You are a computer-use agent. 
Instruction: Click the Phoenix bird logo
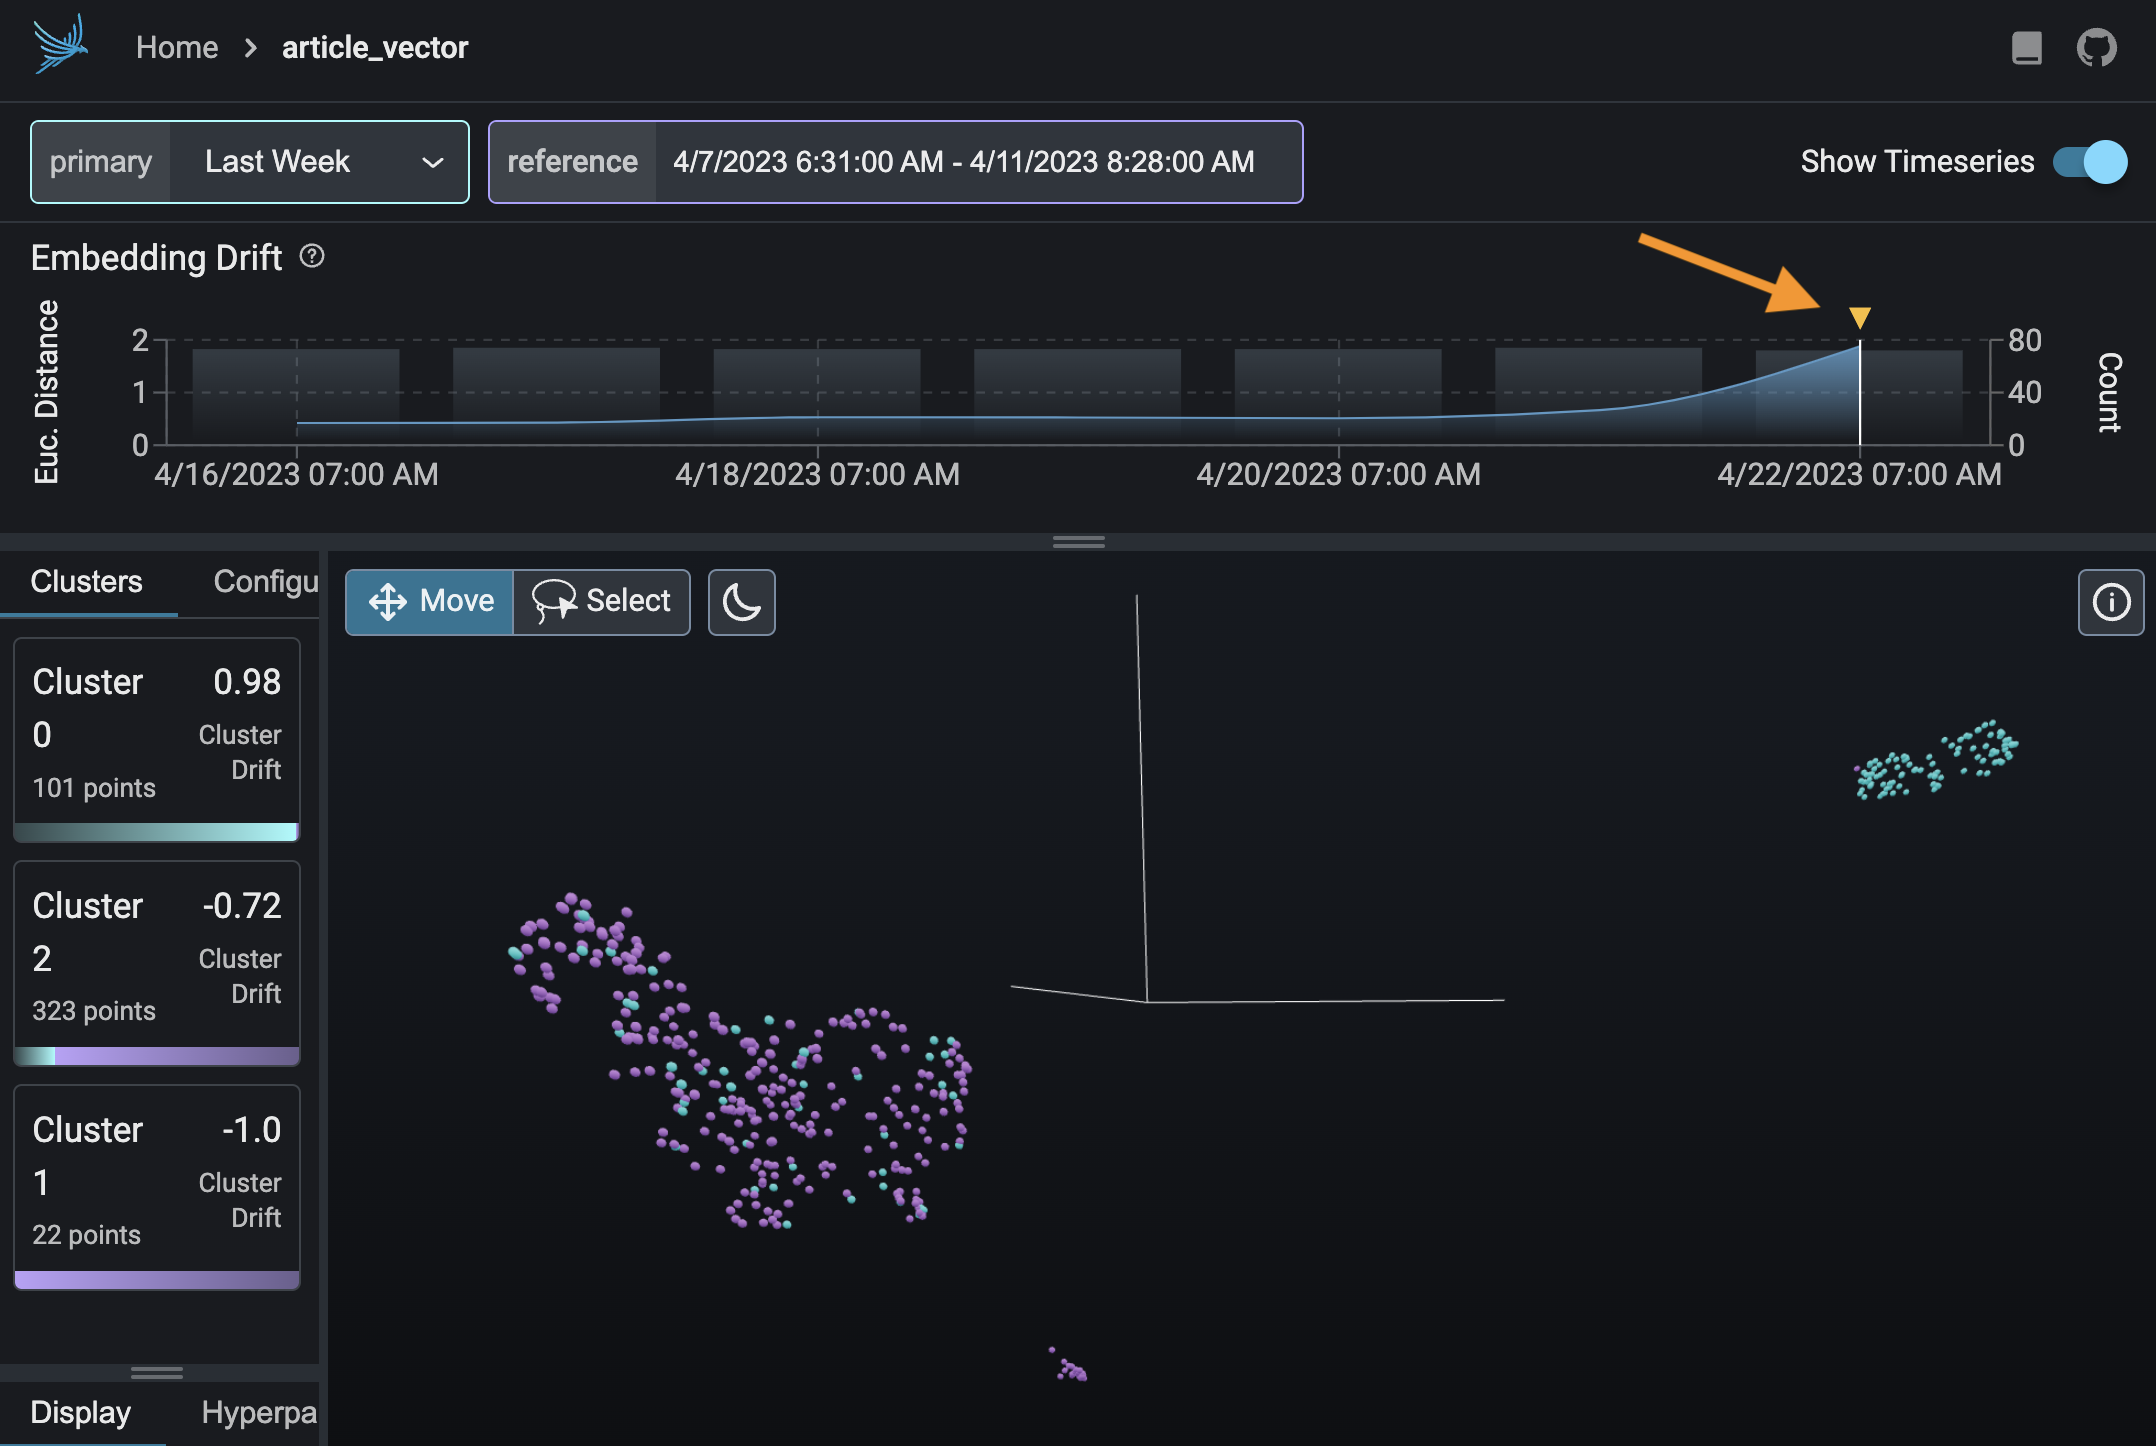(60, 45)
